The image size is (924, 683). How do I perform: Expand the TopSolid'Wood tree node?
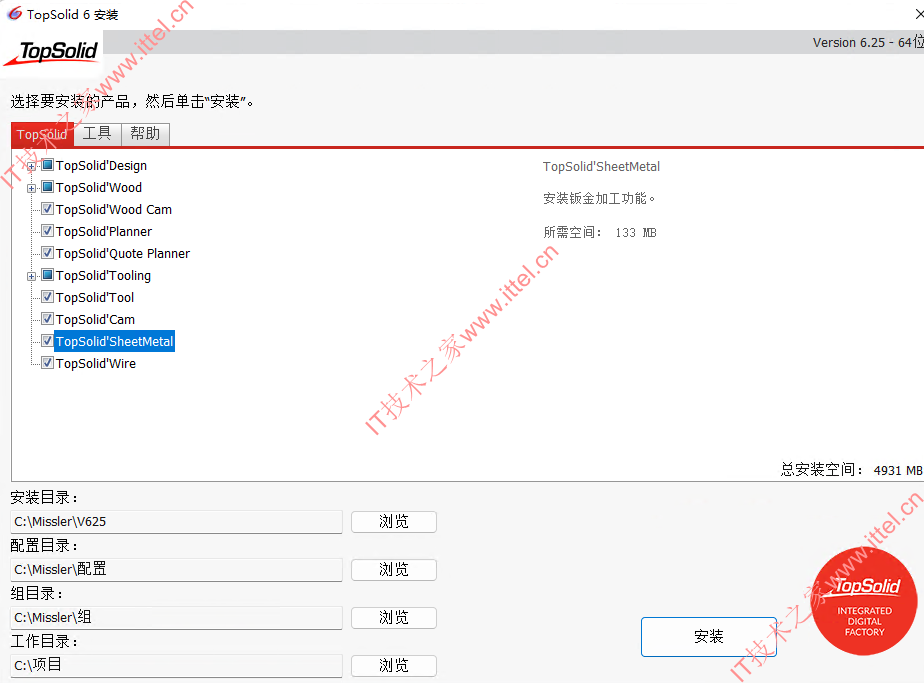(31, 189)
